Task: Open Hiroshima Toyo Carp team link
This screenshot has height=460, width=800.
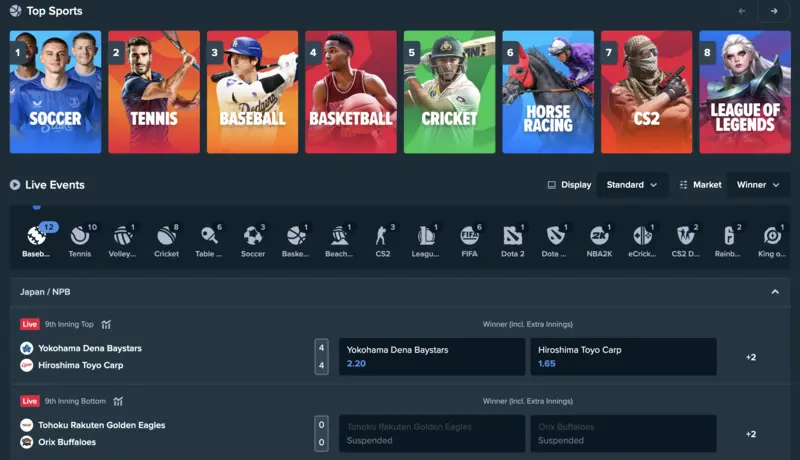Action: coord(81,365)
